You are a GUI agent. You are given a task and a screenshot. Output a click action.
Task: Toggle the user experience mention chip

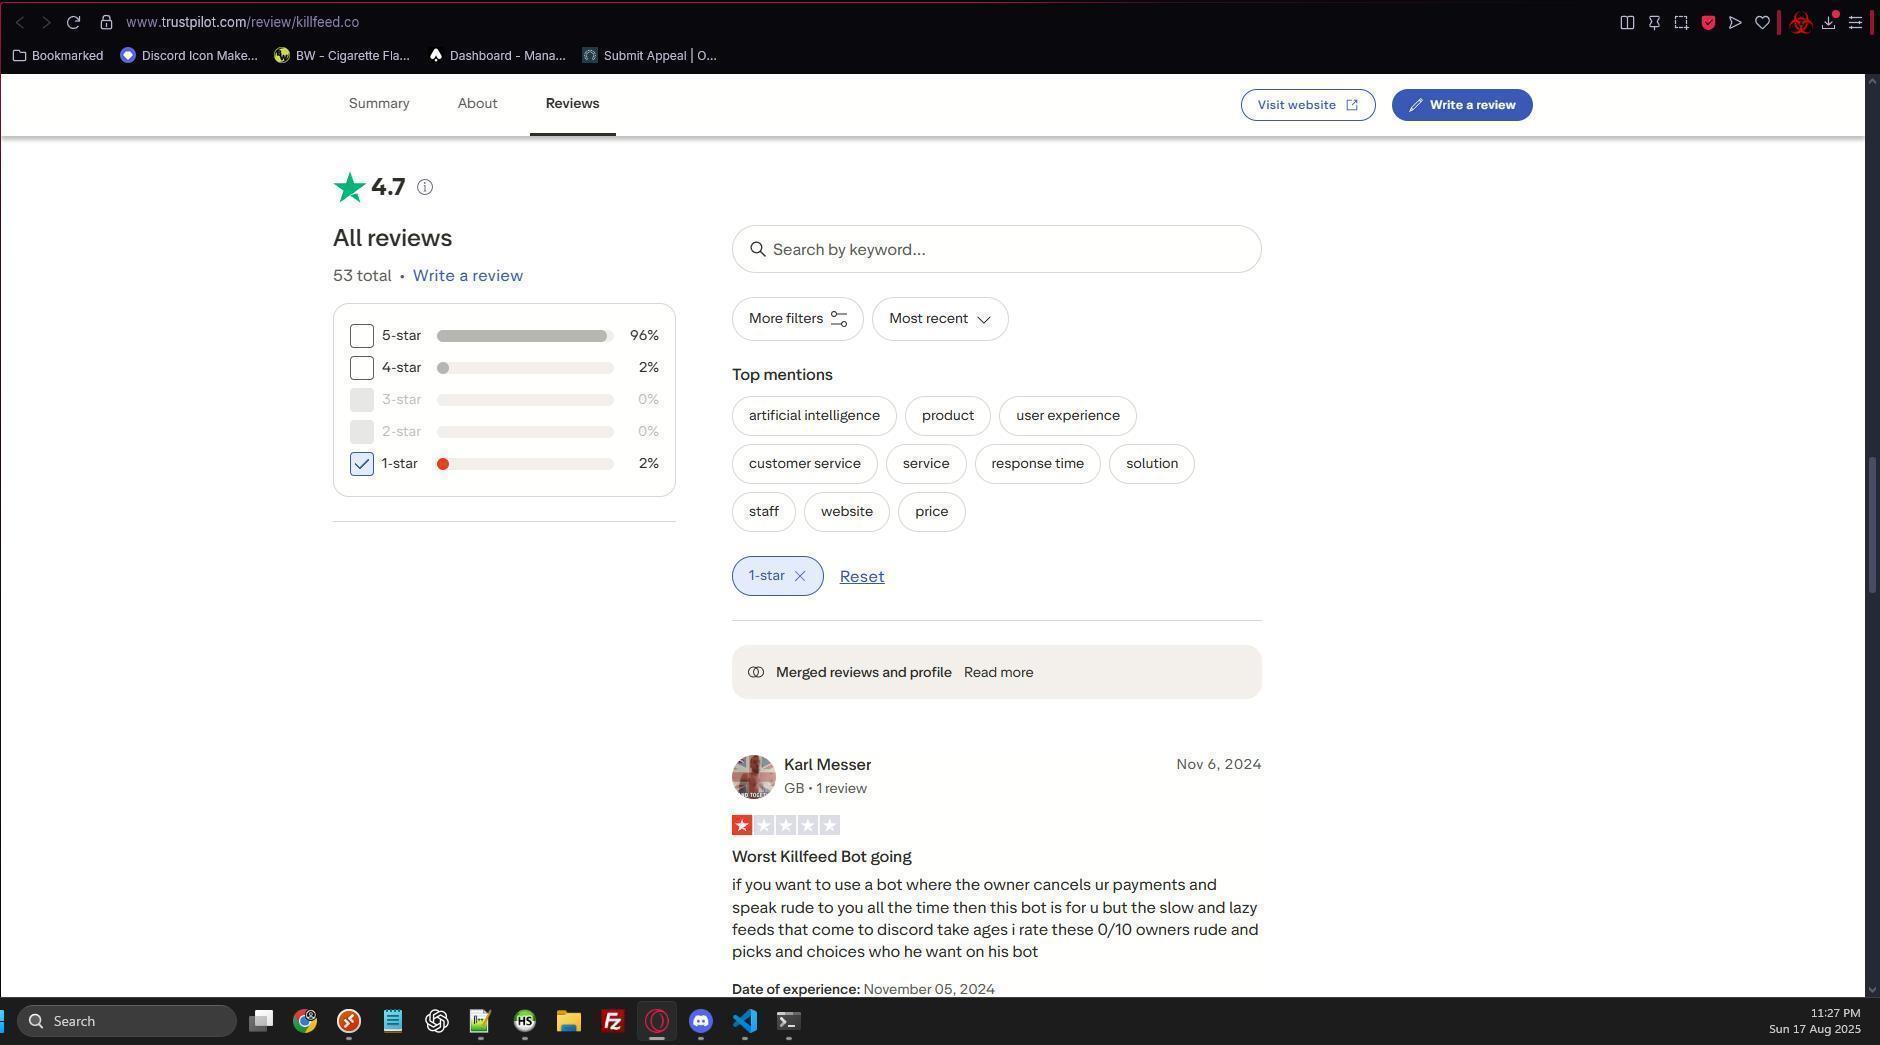click(x=1067, y=416)
